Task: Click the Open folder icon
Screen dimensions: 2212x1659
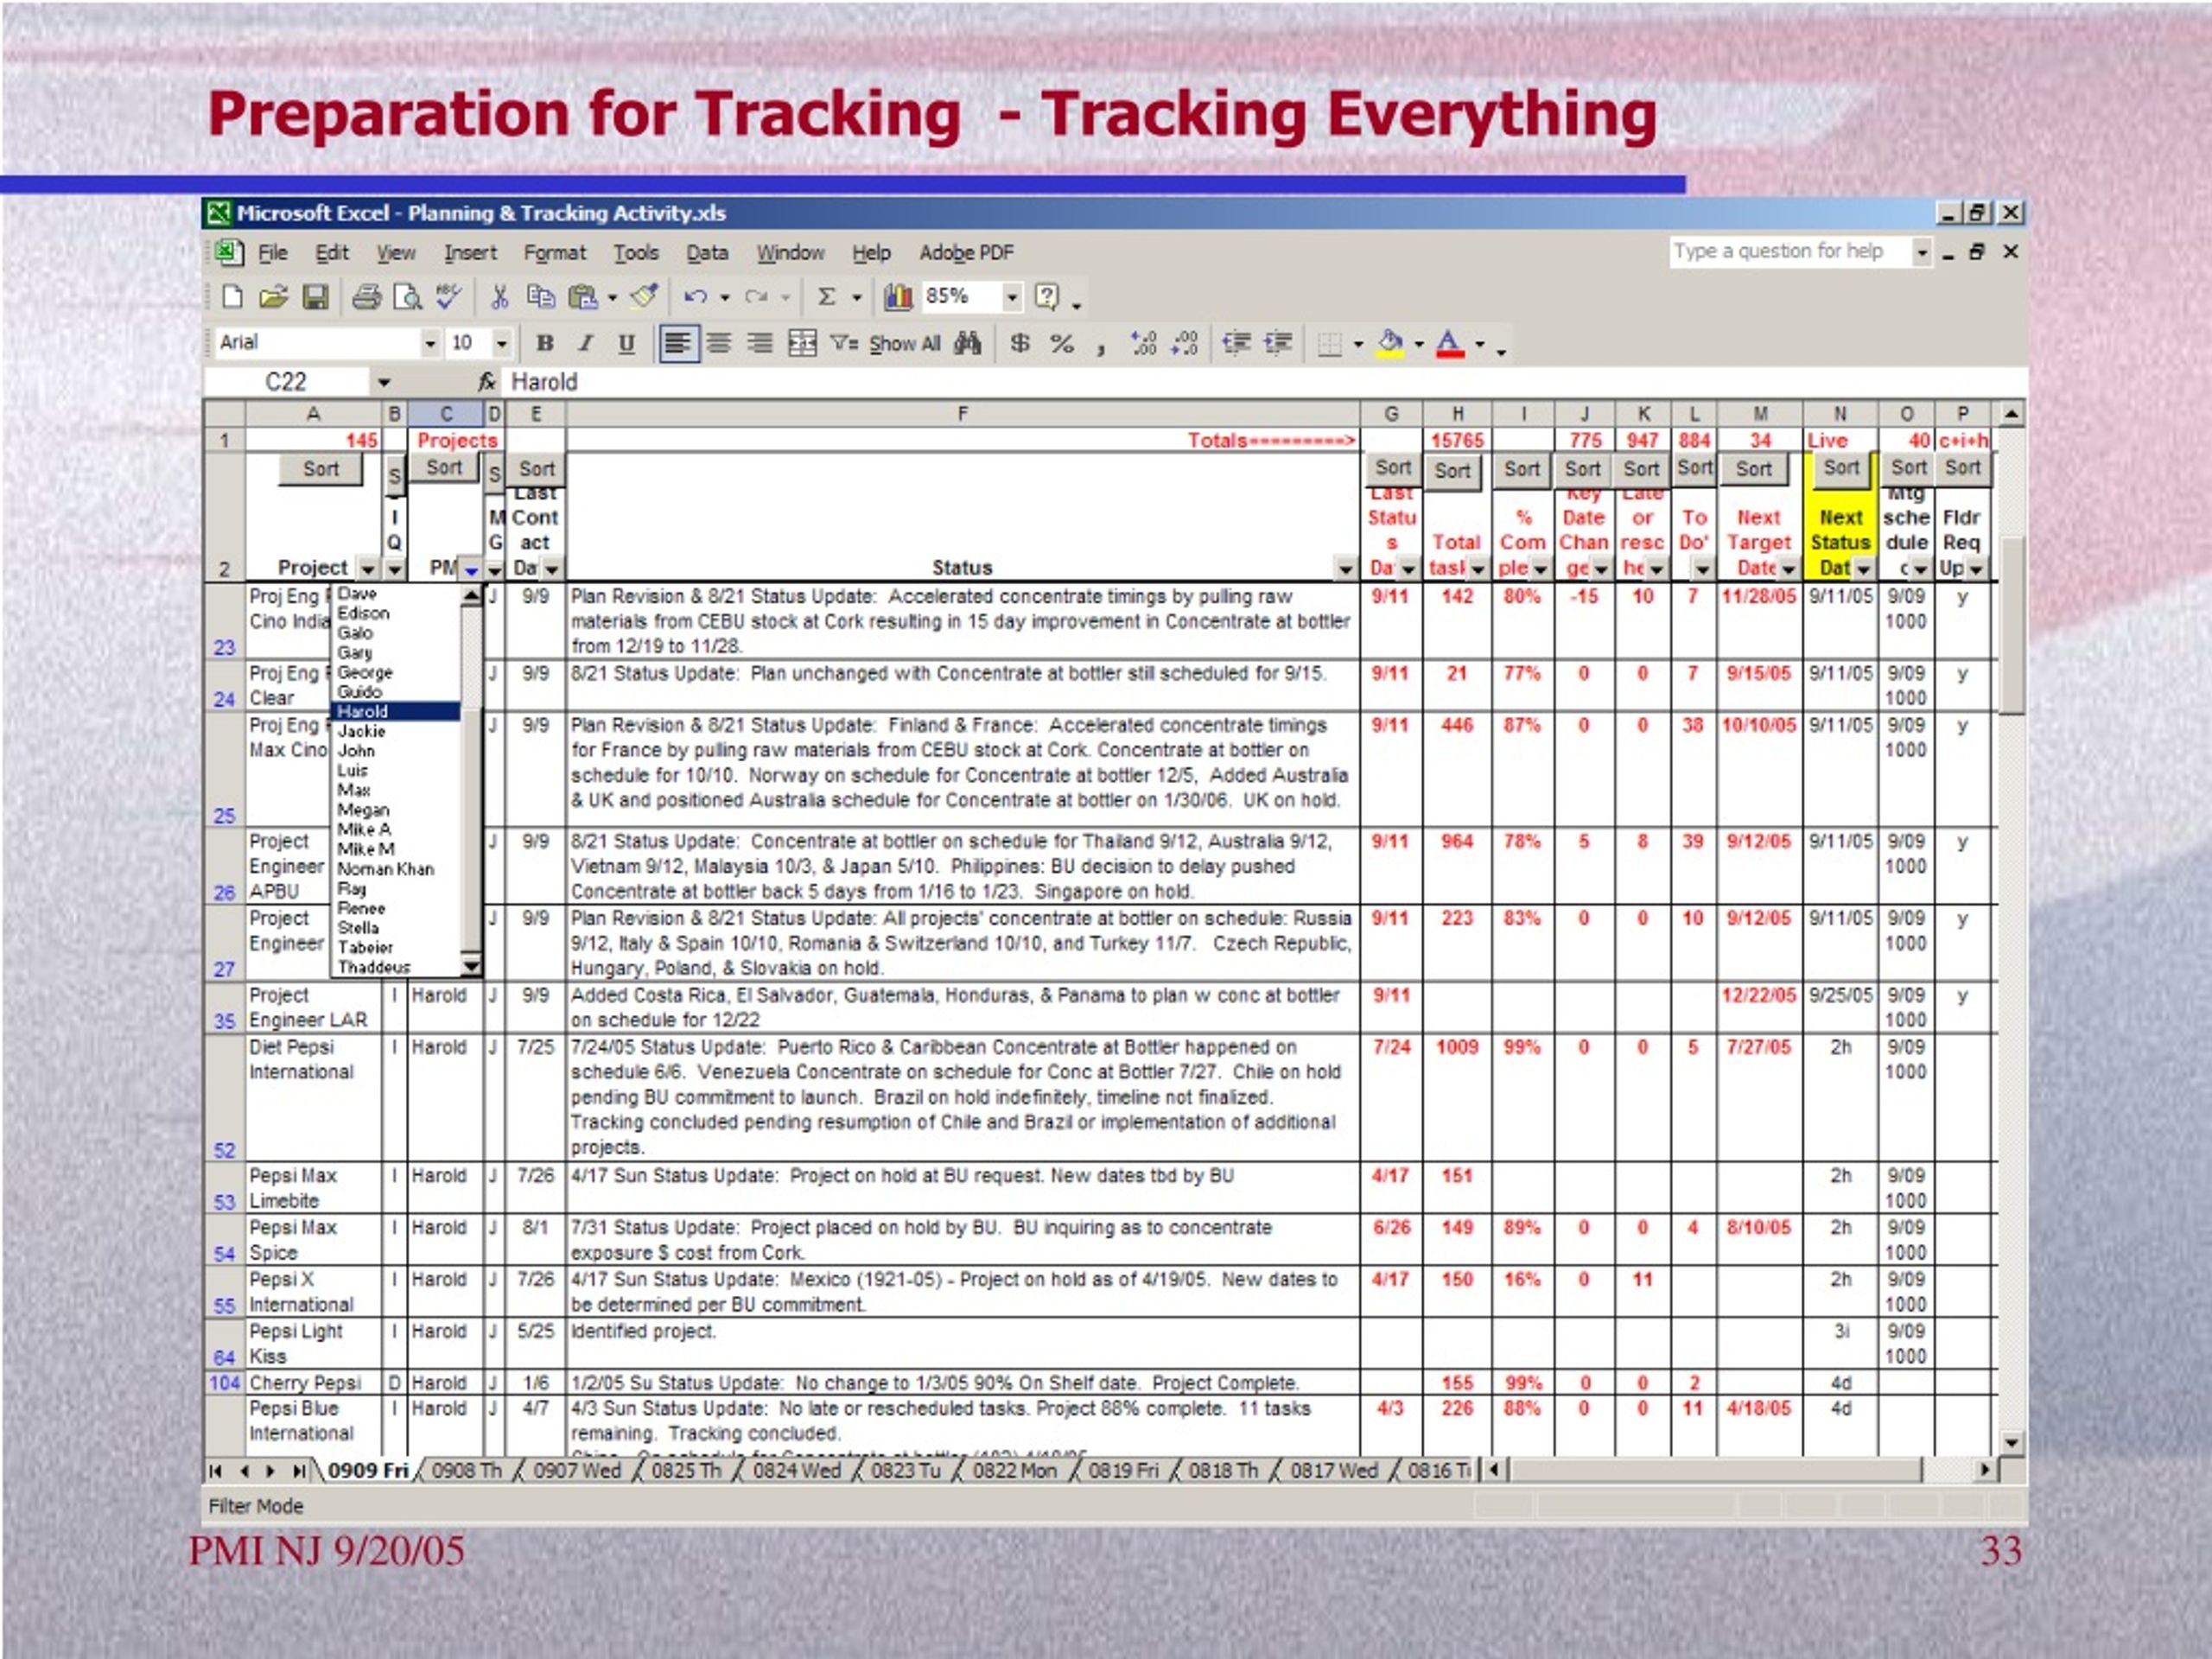Action: [273, 297]
